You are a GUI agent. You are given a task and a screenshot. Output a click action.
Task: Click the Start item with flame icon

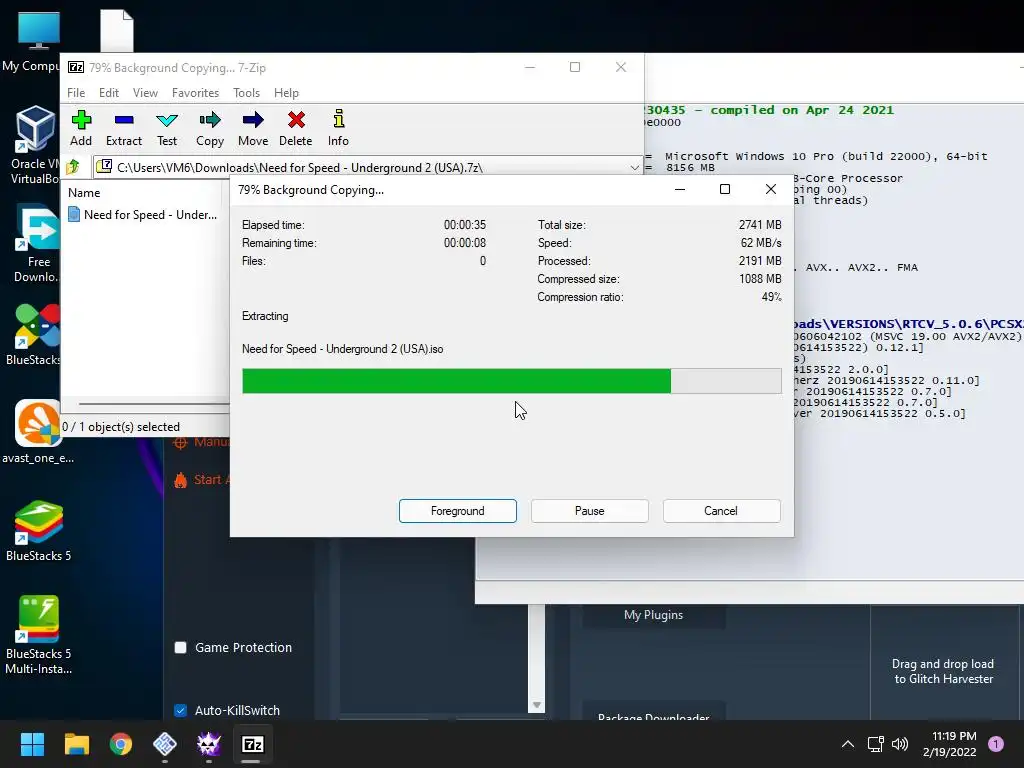point(202,479)
